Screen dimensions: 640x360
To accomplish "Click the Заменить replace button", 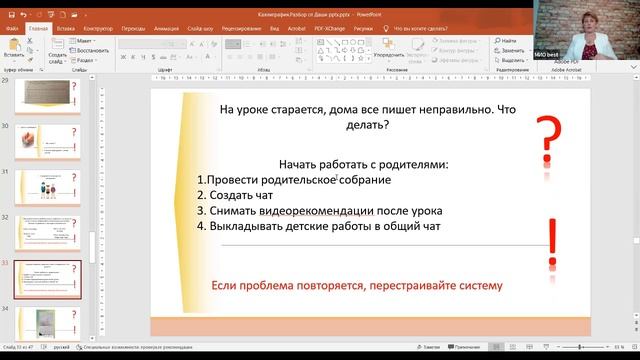I will point(509,51).
